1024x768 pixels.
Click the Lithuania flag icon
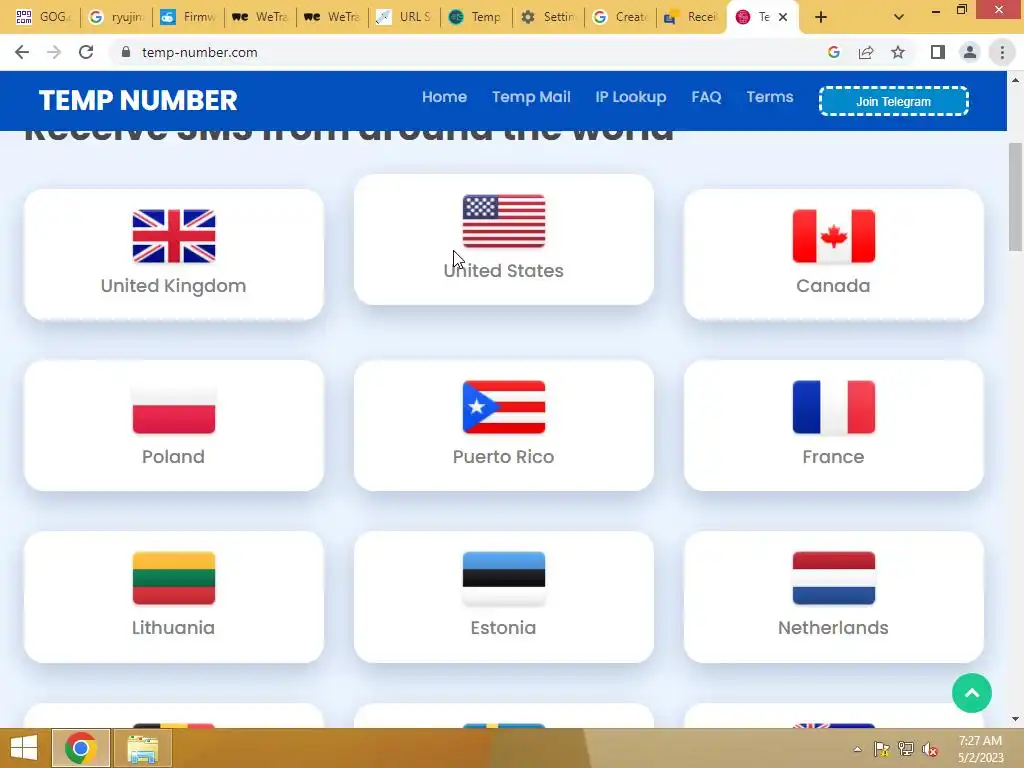174,578
